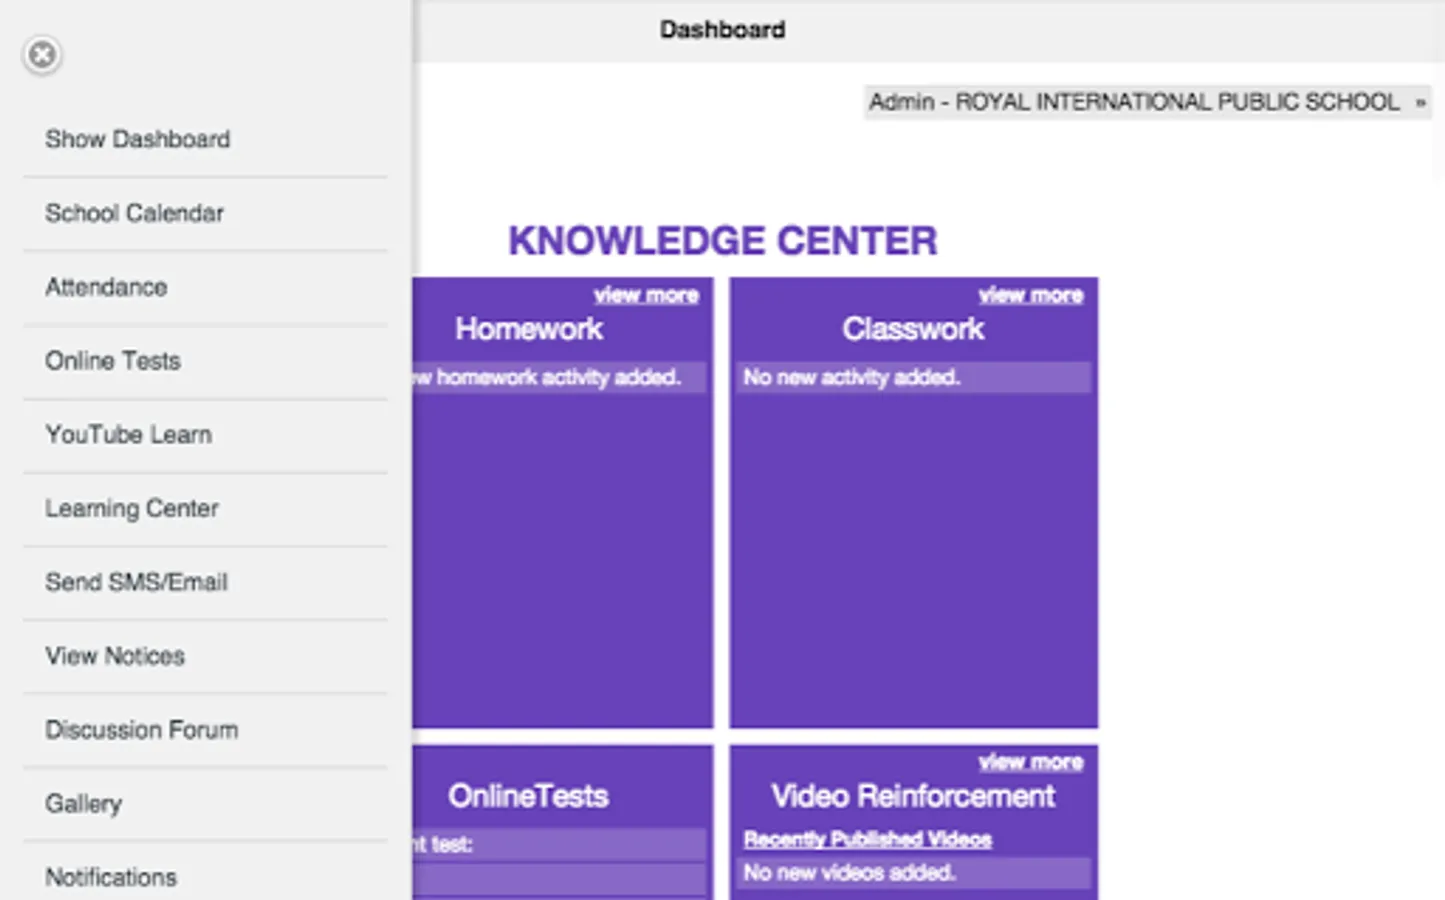This screenshot has width=1445, height=900.
Task: Open Notifications menu entry
Action: coord(111,877)
